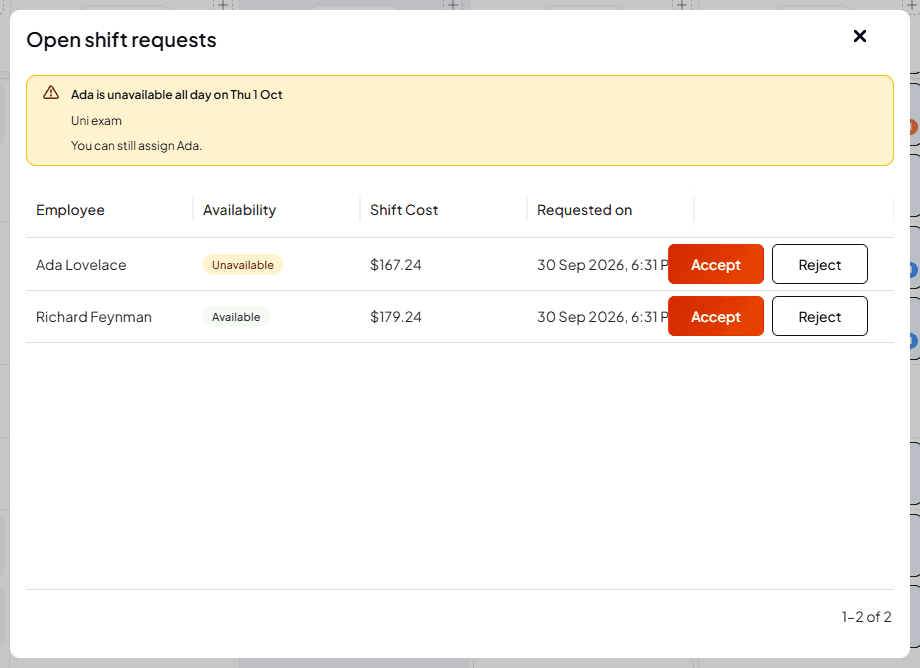This screenshot has height=668, width=920.
Task: Sort by the Shift Cost column header
Action: (x=404, y=210)
